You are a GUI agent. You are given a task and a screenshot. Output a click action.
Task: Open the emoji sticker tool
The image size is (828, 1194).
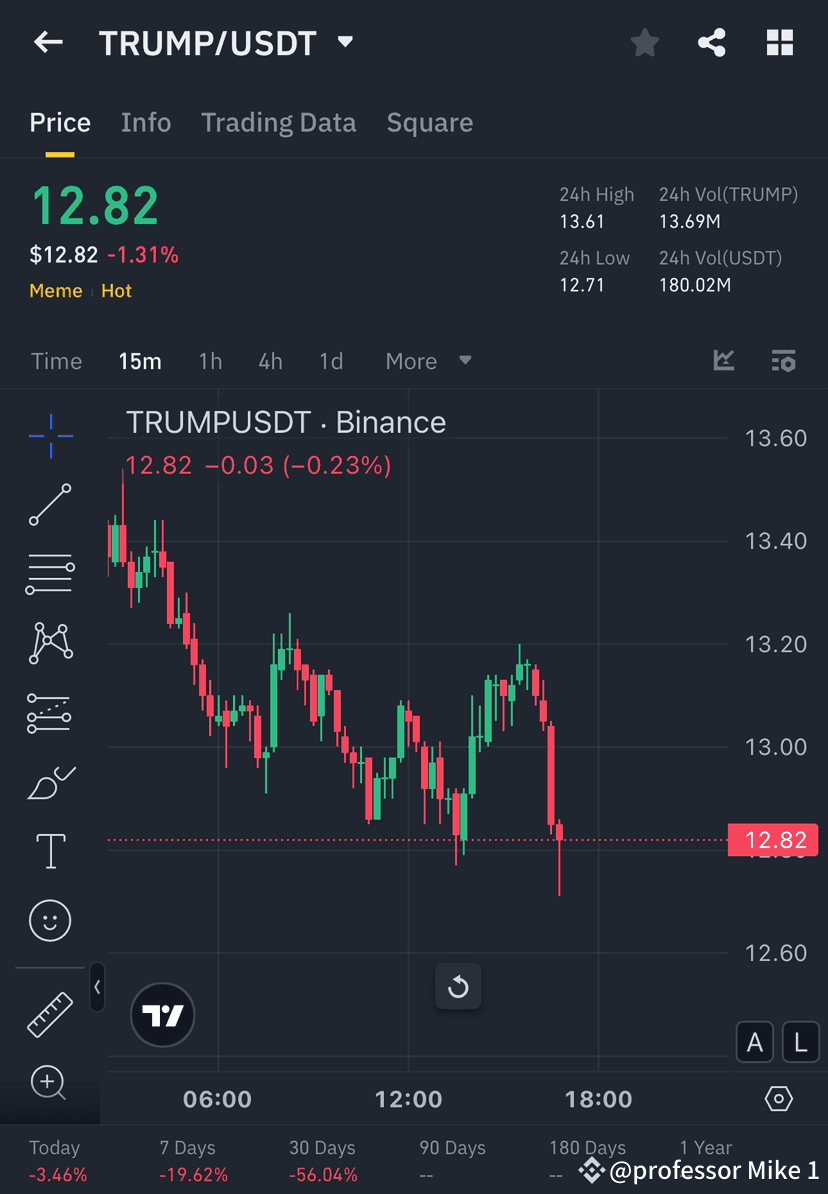(50, 920)
